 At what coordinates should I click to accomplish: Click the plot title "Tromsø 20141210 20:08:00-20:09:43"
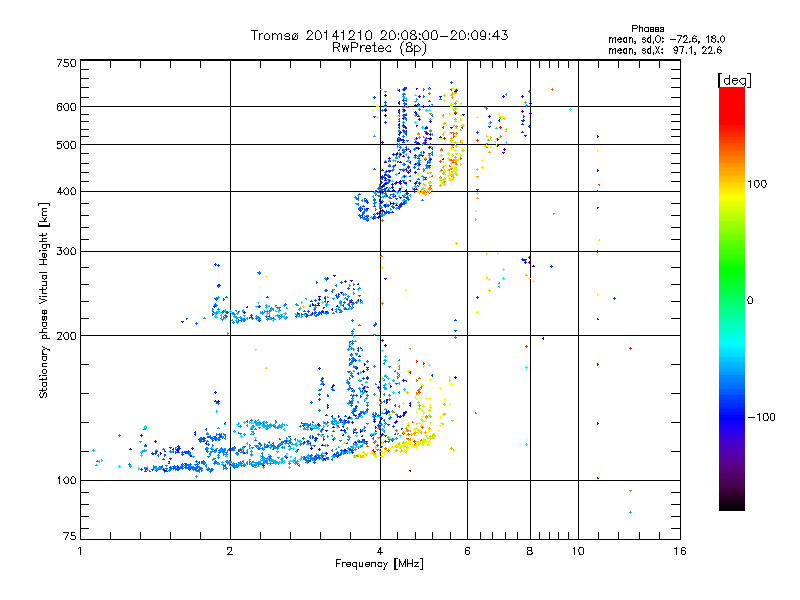(x=379, y=35)
